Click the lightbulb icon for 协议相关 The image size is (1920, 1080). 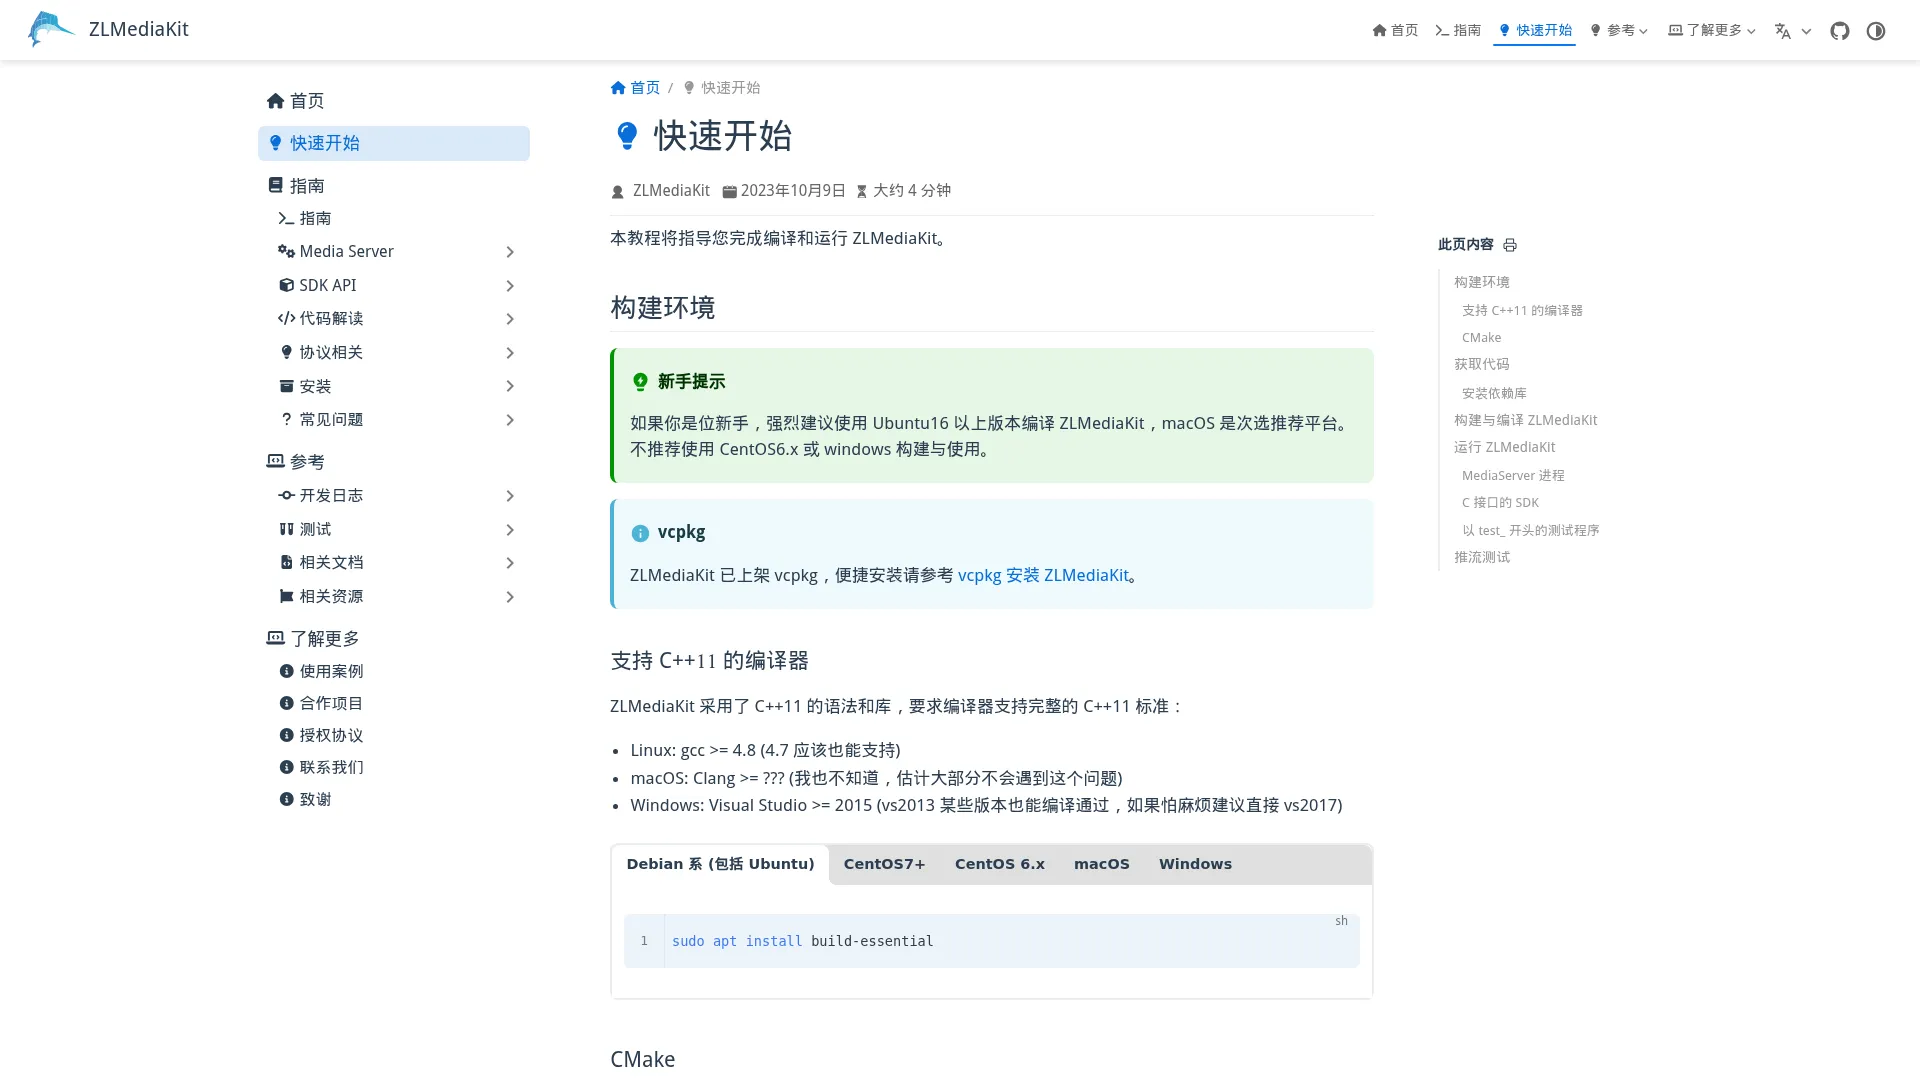[286, 352]
